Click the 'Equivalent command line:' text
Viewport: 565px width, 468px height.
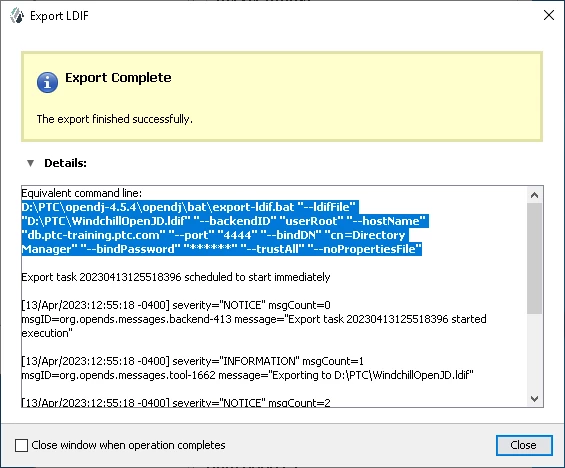pos(82,193)
